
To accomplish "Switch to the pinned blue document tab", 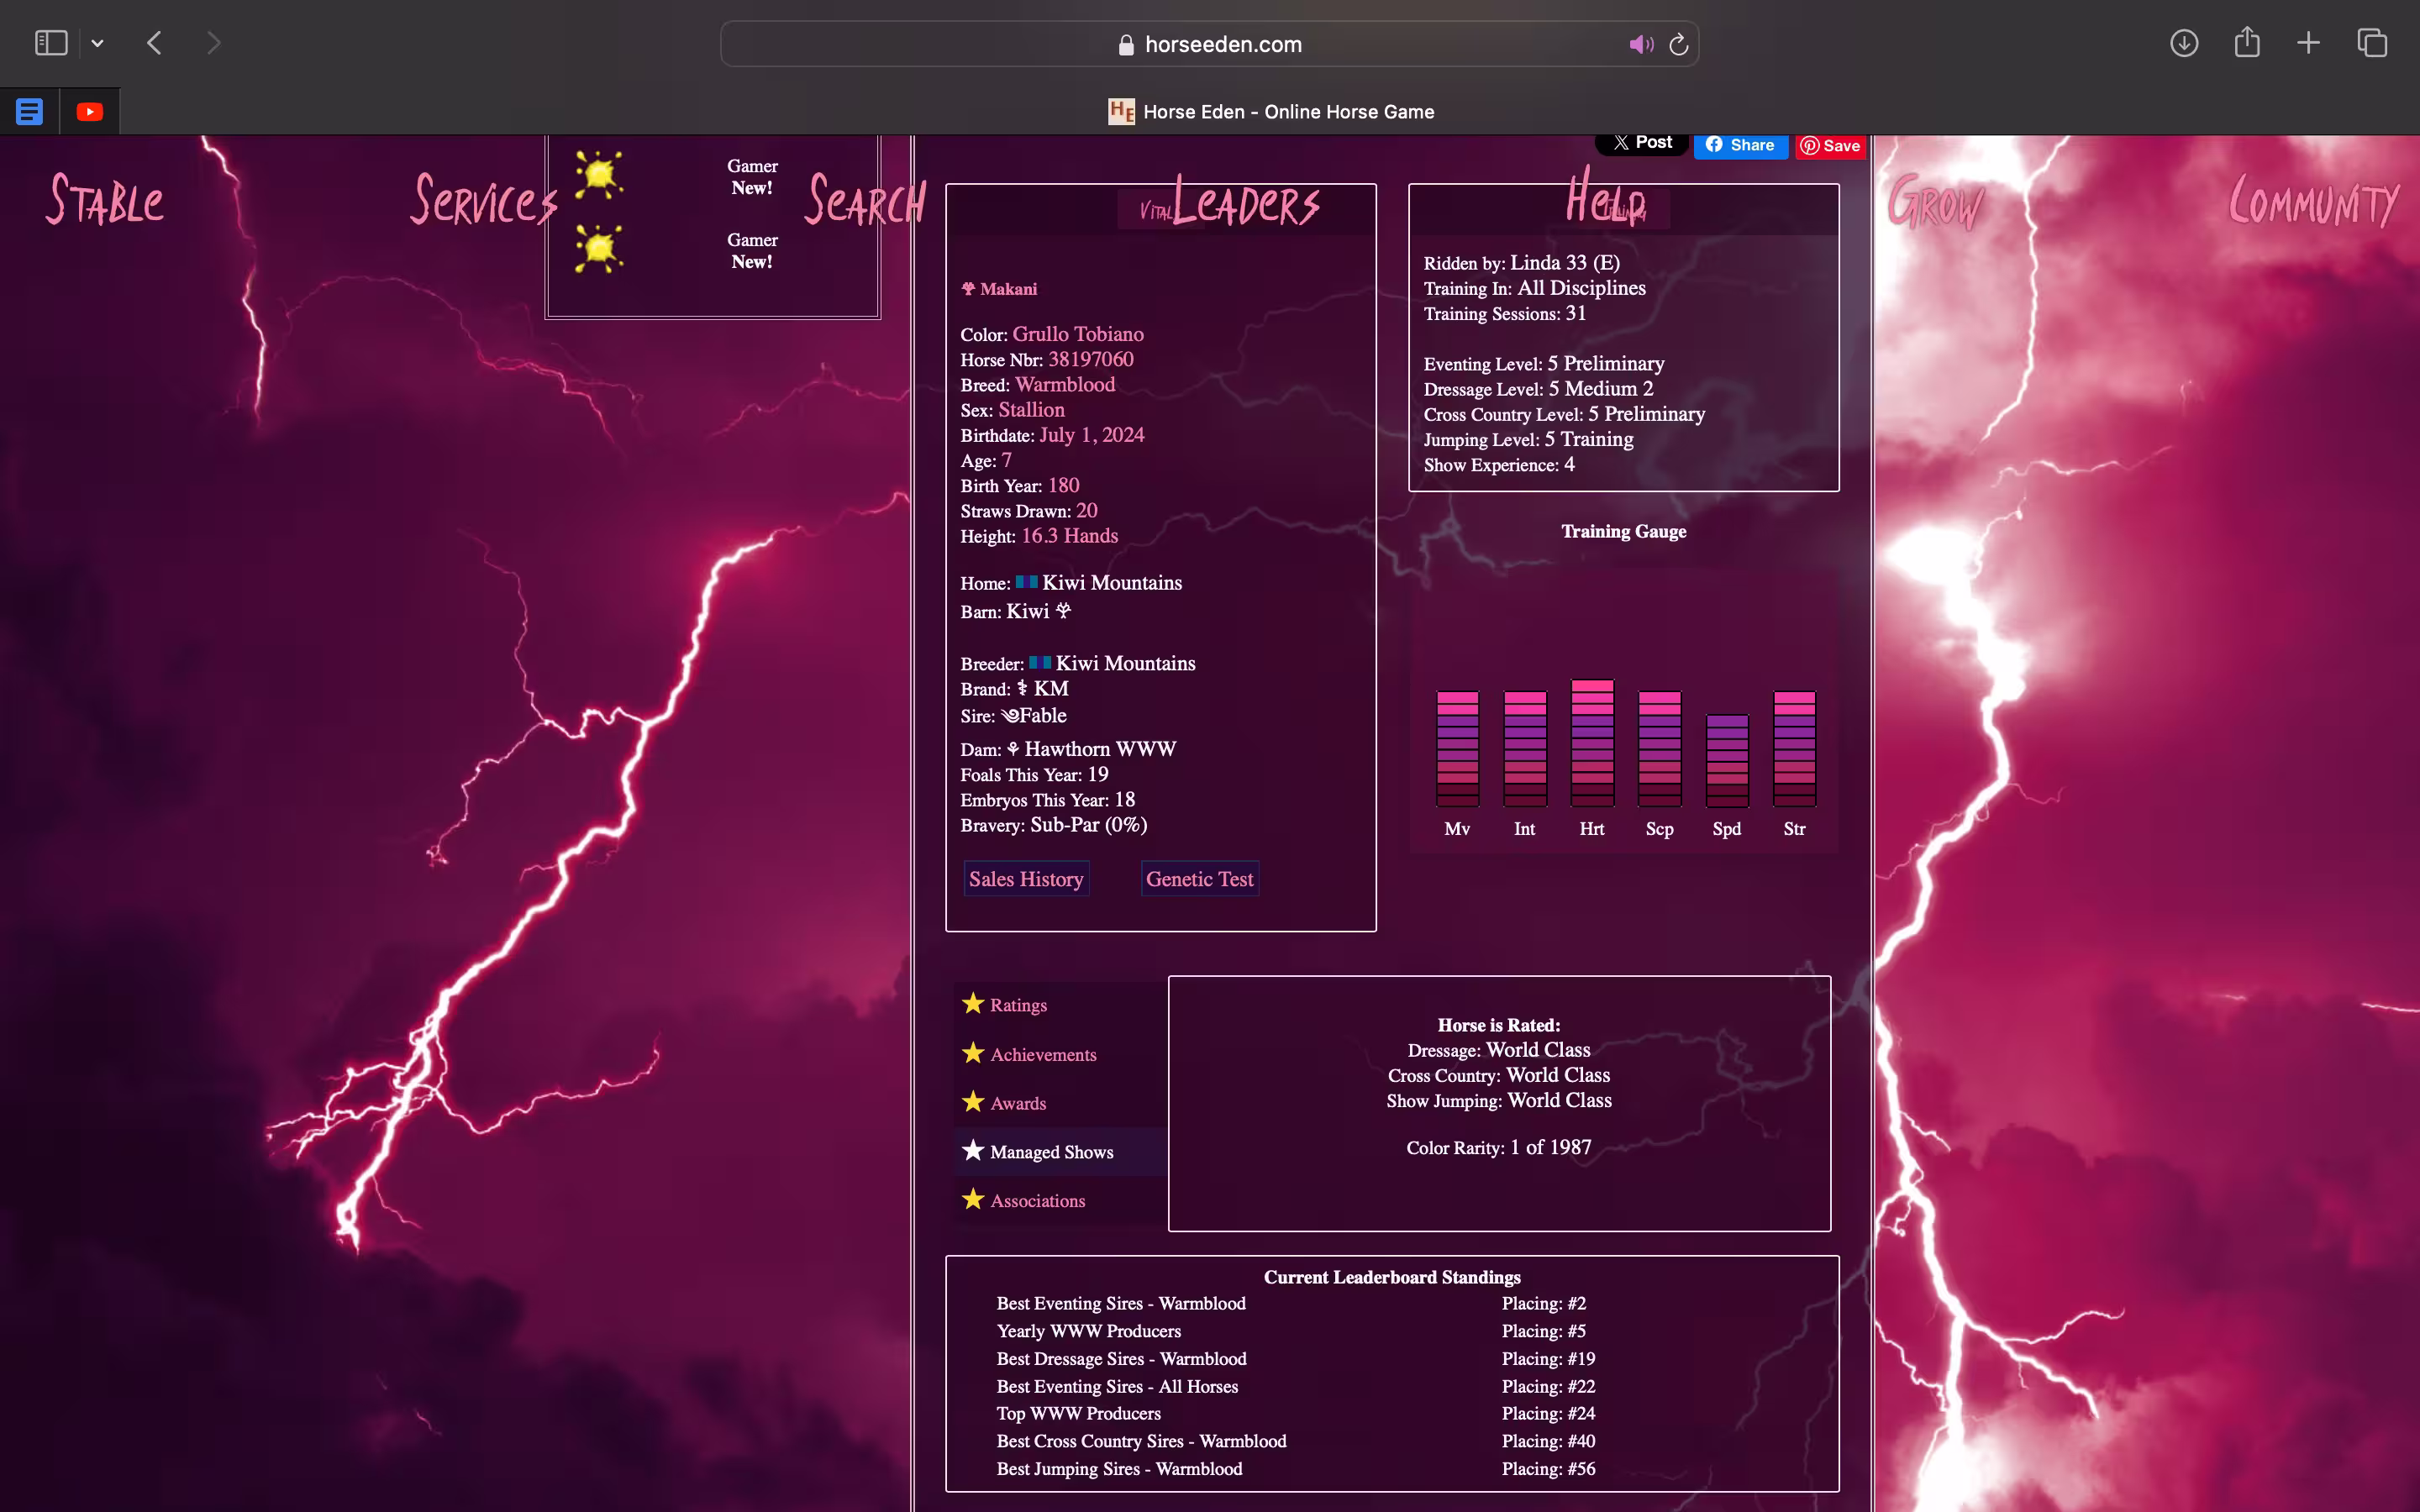I will pyautogui.click(x=30, y=112).
